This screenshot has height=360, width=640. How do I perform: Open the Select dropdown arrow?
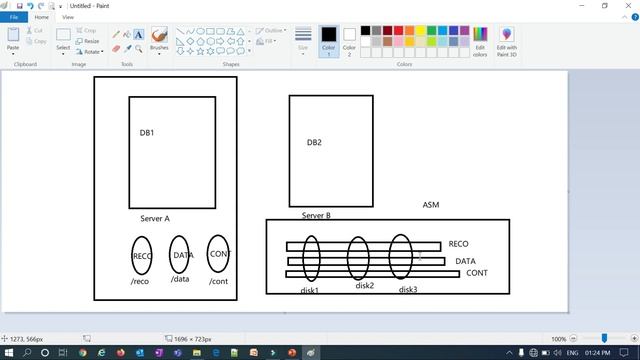pyautogui.click(x=63, y=54)
